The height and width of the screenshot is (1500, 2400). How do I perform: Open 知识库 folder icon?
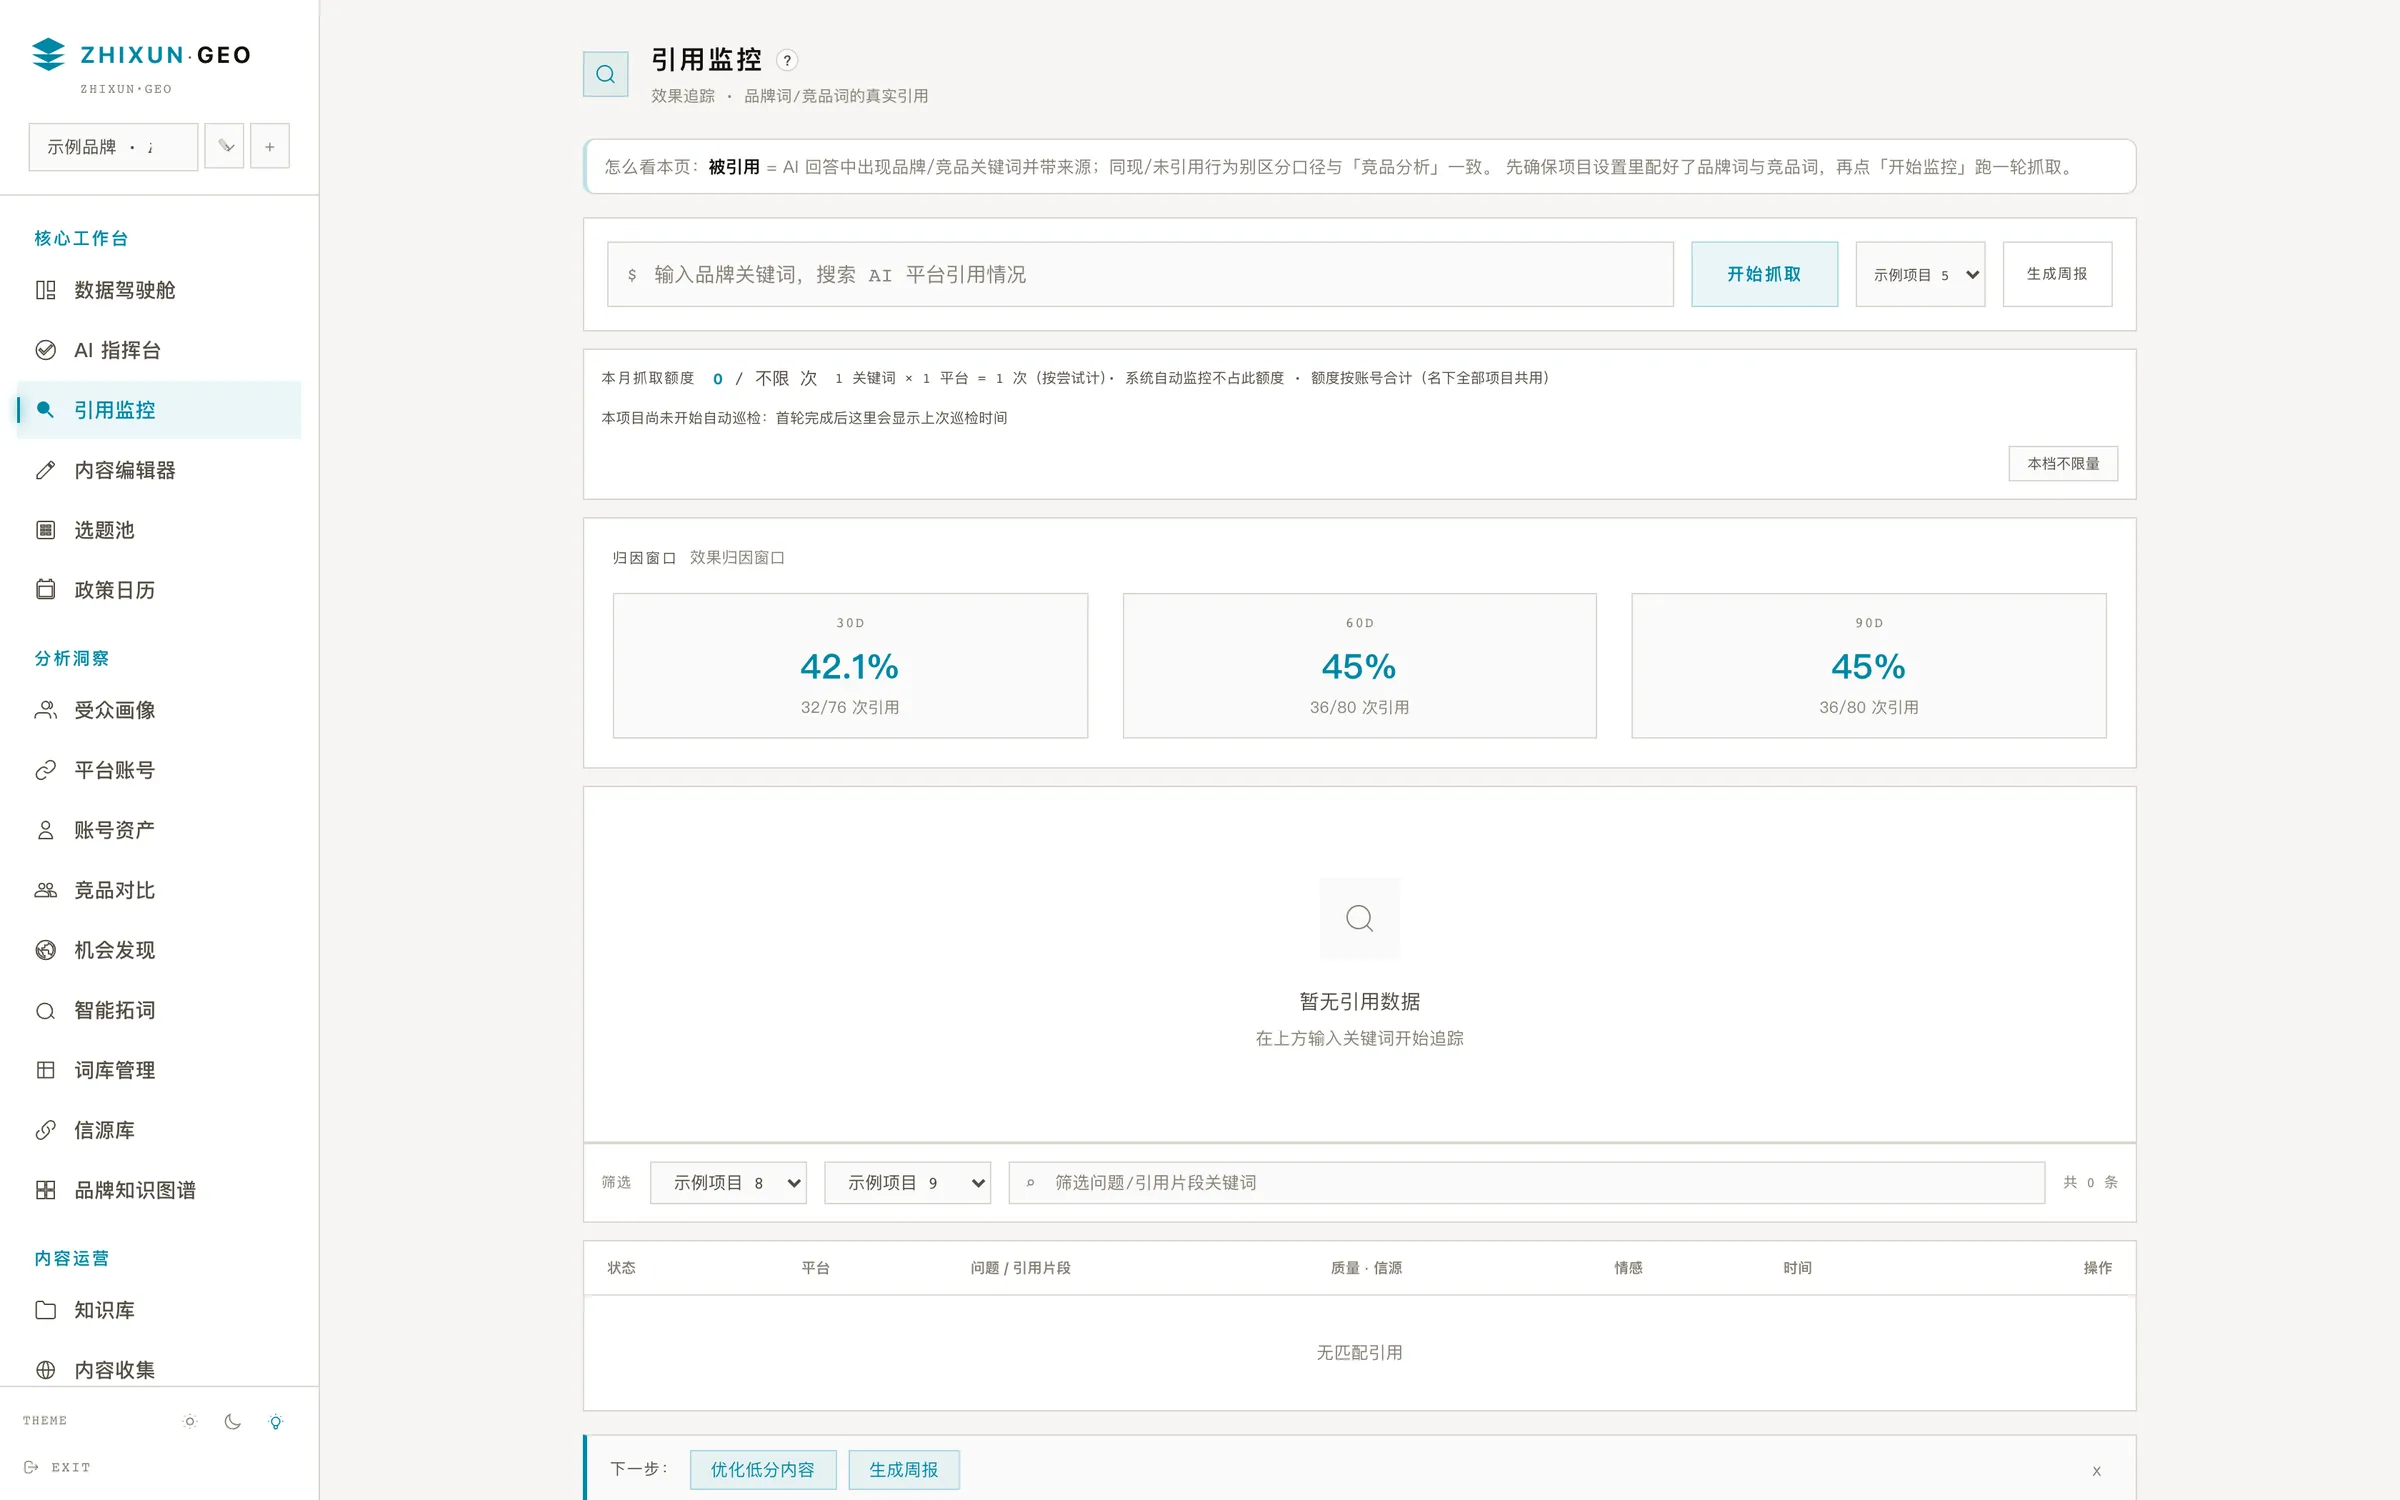[45, 1310]
